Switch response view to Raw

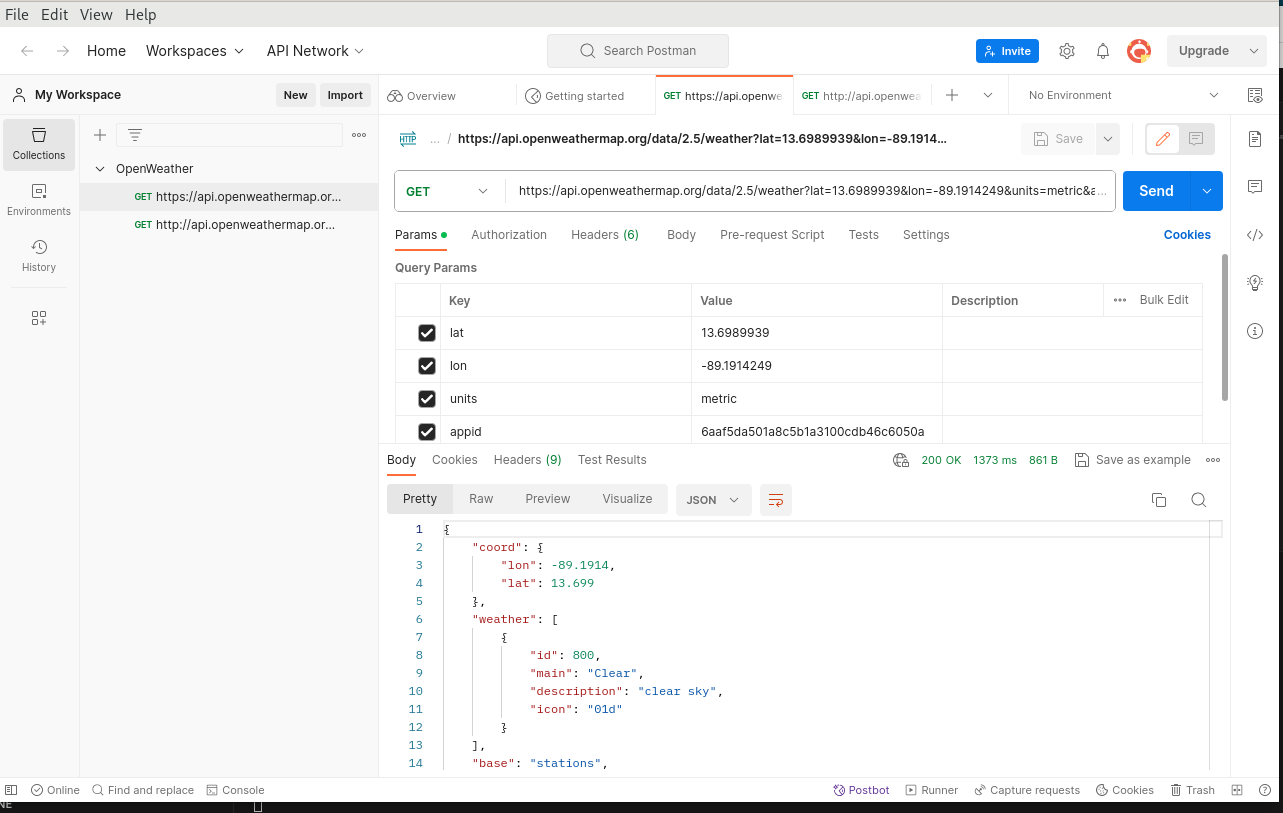click(481, 499)
